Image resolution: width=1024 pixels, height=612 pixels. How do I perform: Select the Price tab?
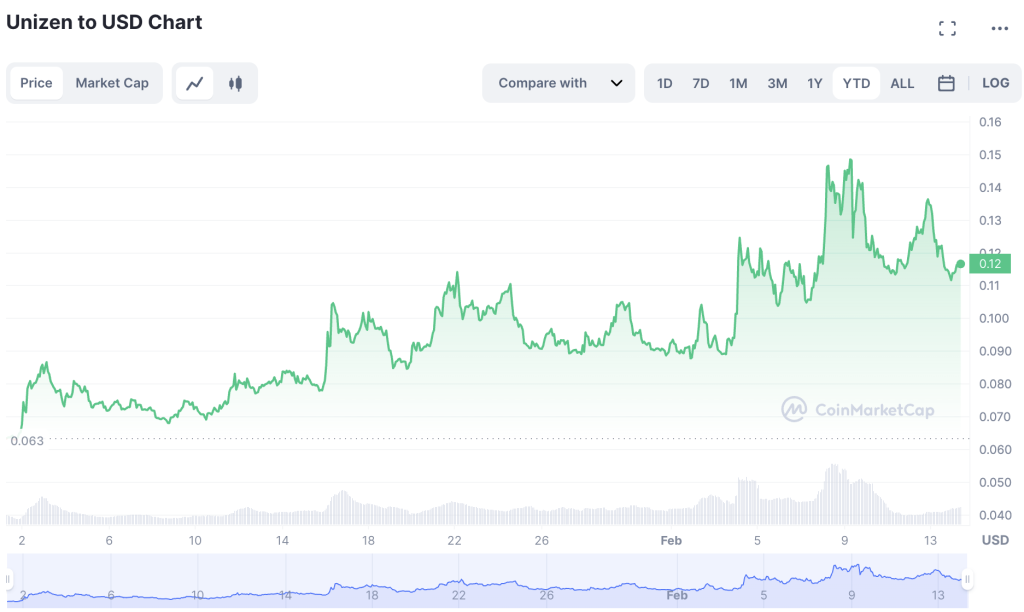37,83
